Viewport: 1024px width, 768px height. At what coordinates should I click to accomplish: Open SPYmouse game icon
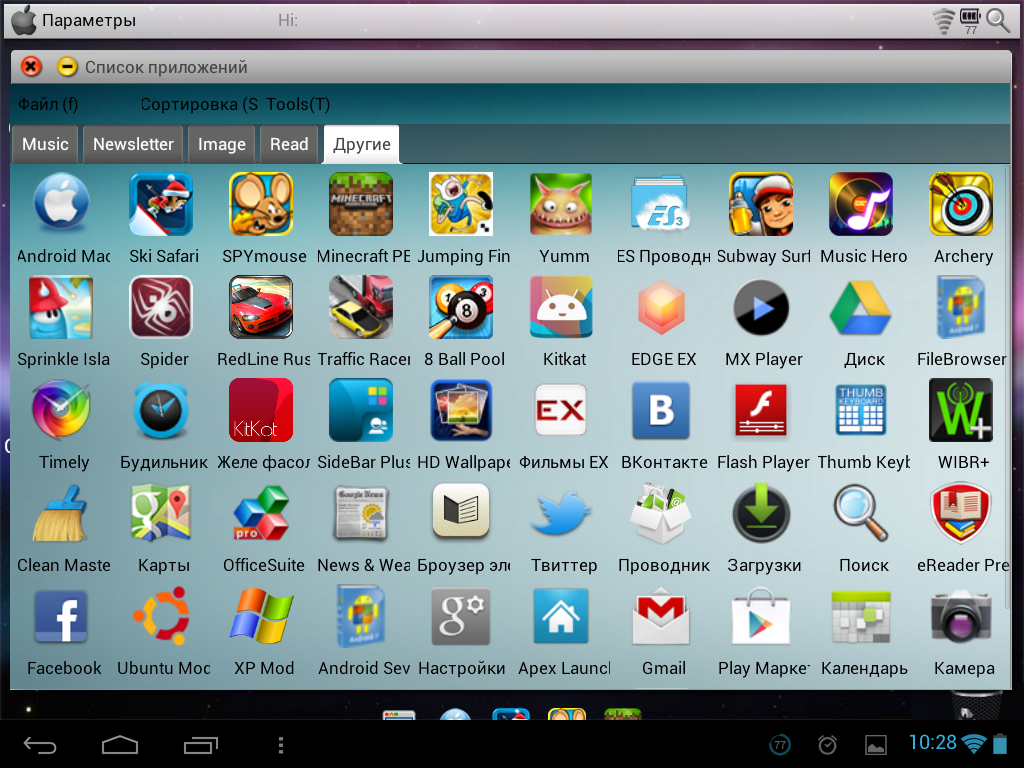click(x=261, y=203)
